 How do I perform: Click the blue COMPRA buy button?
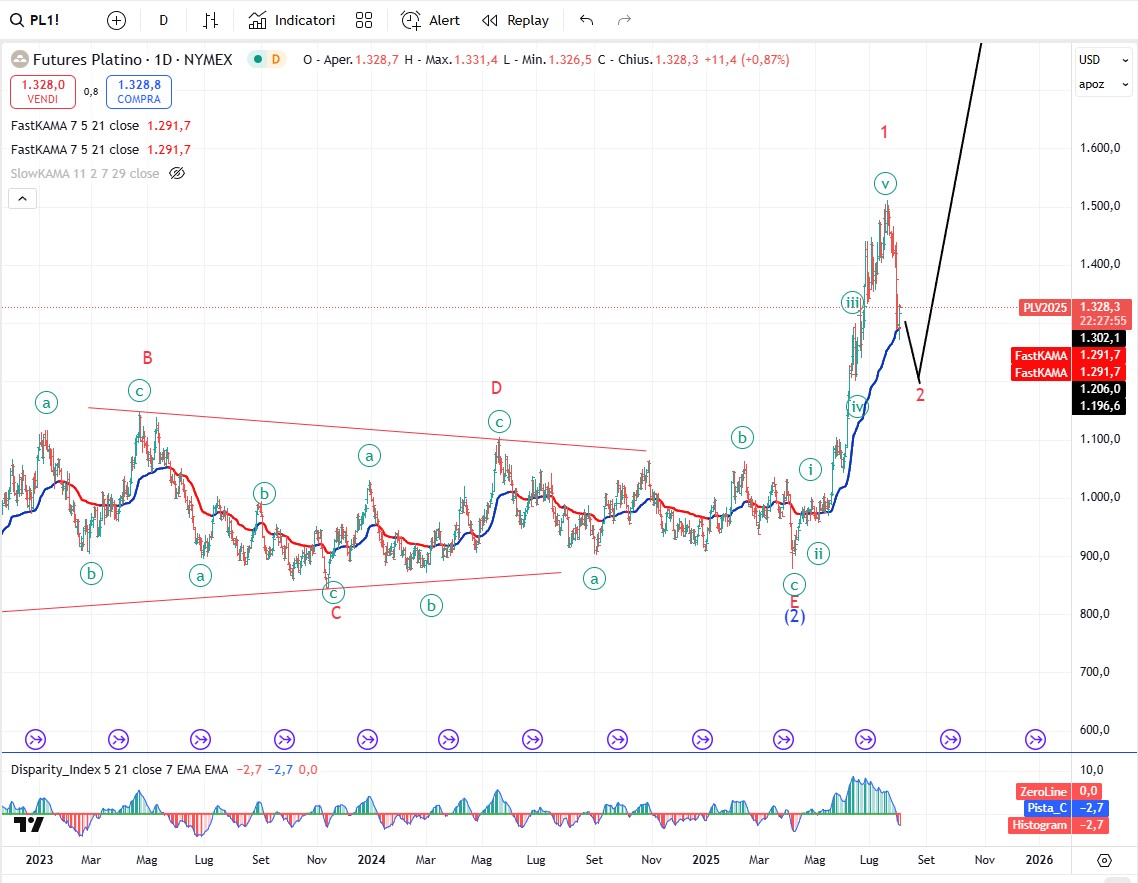click(139, 92)
